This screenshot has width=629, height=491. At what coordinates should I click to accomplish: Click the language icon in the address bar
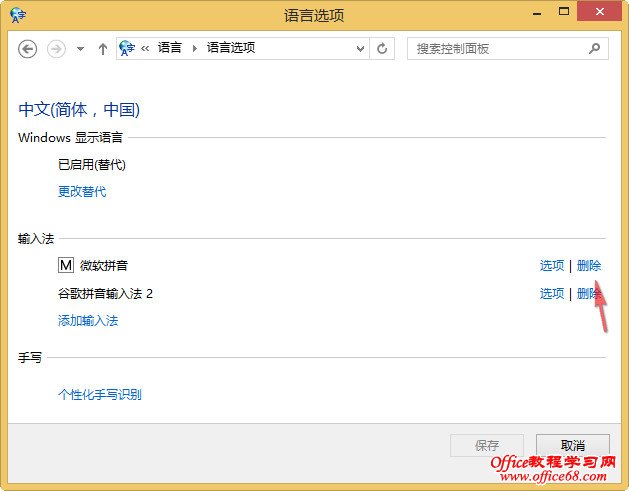[127, 49]
